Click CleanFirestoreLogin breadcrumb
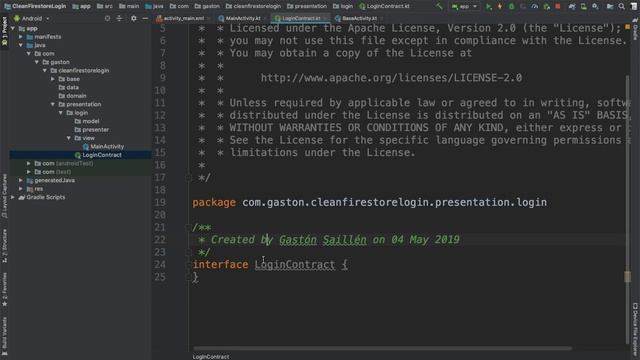The height and width of the screenshot is (360, 640). click(36, 6)
